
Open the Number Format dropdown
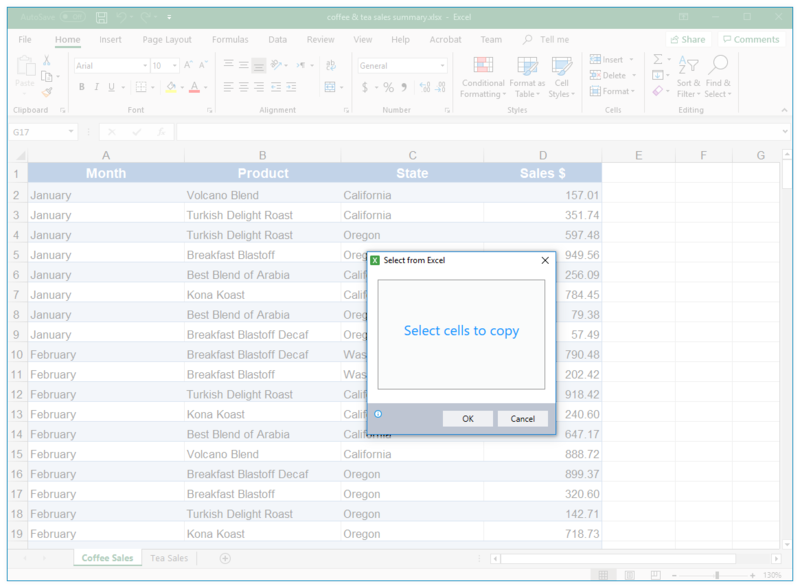442,65
